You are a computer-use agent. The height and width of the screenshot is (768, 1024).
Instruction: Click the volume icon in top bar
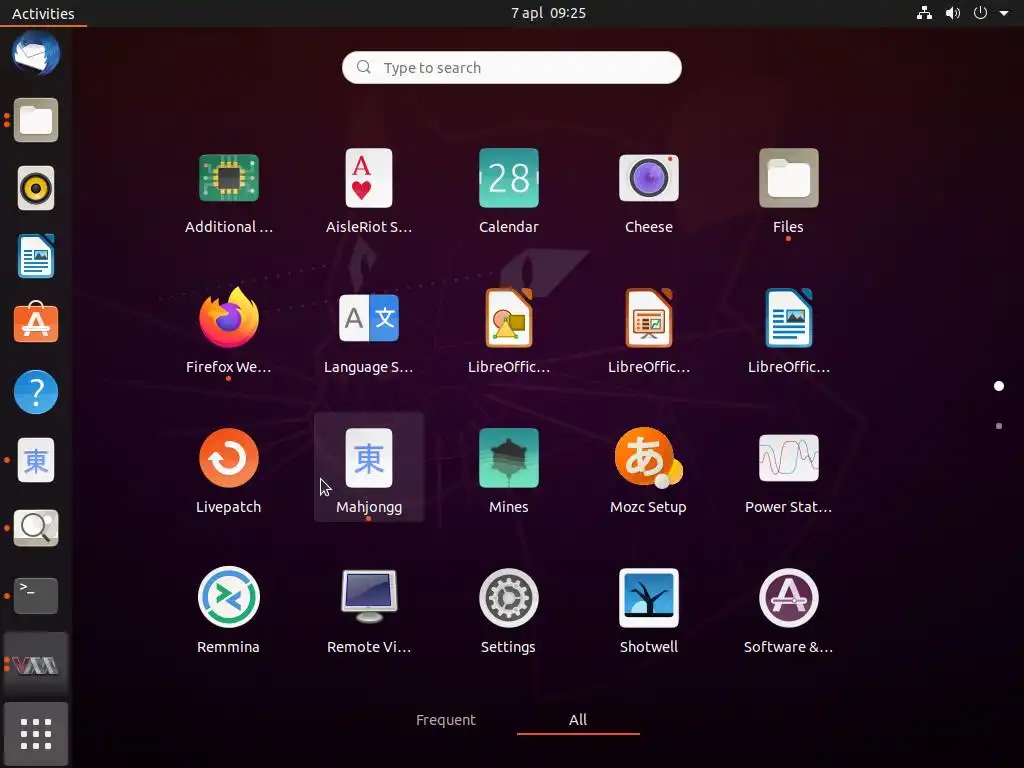[x=953, y=13]
